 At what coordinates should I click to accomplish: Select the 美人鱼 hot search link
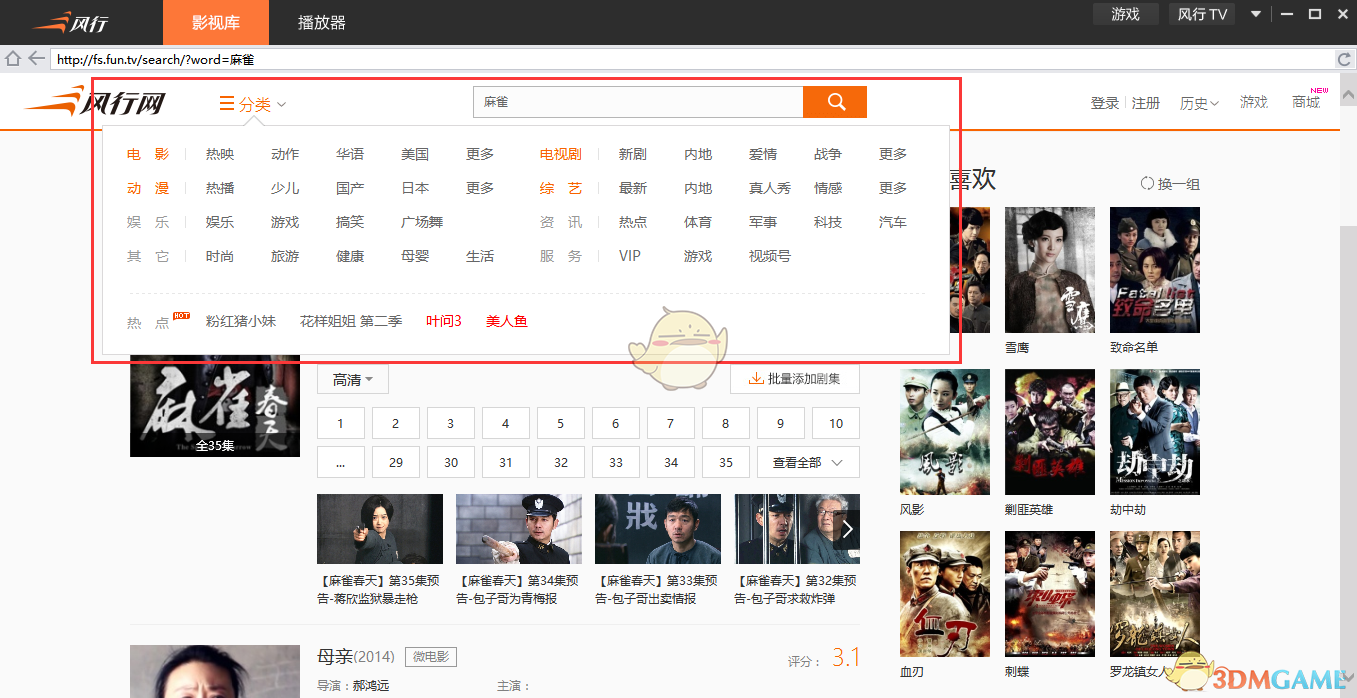pyautogui.click(x=506, y=321)
